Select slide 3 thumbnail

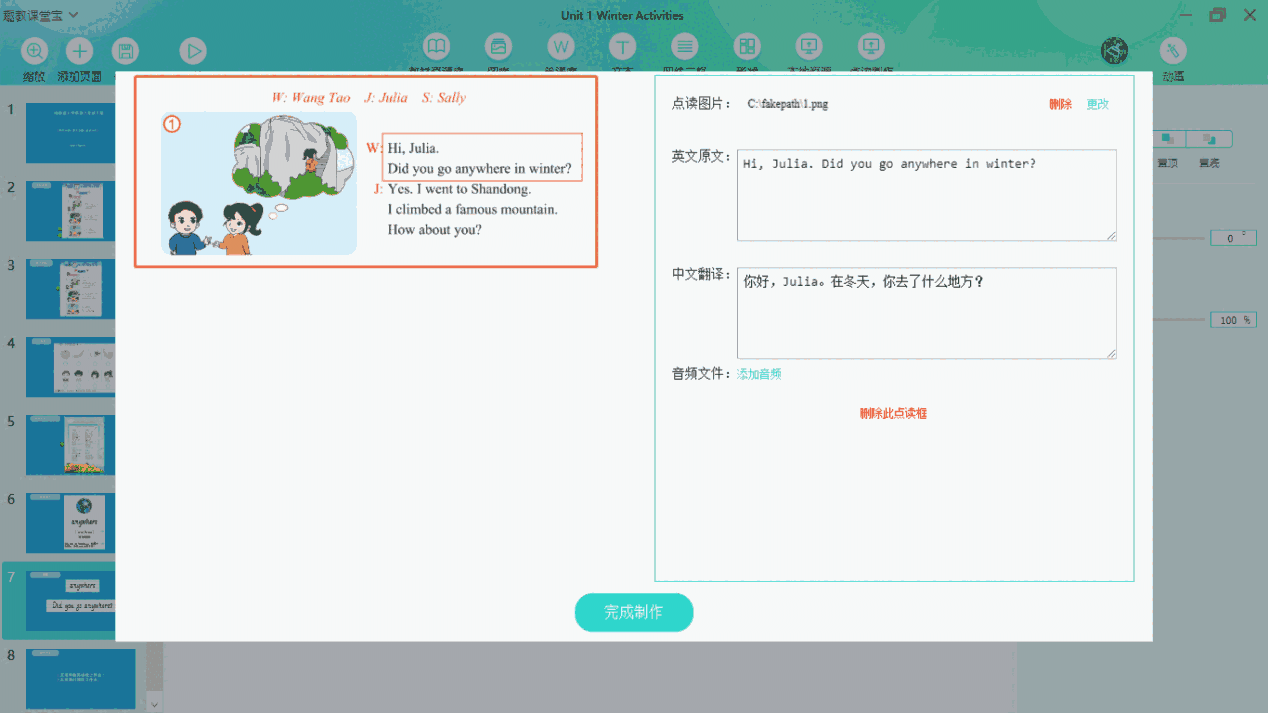coord(70,289)
